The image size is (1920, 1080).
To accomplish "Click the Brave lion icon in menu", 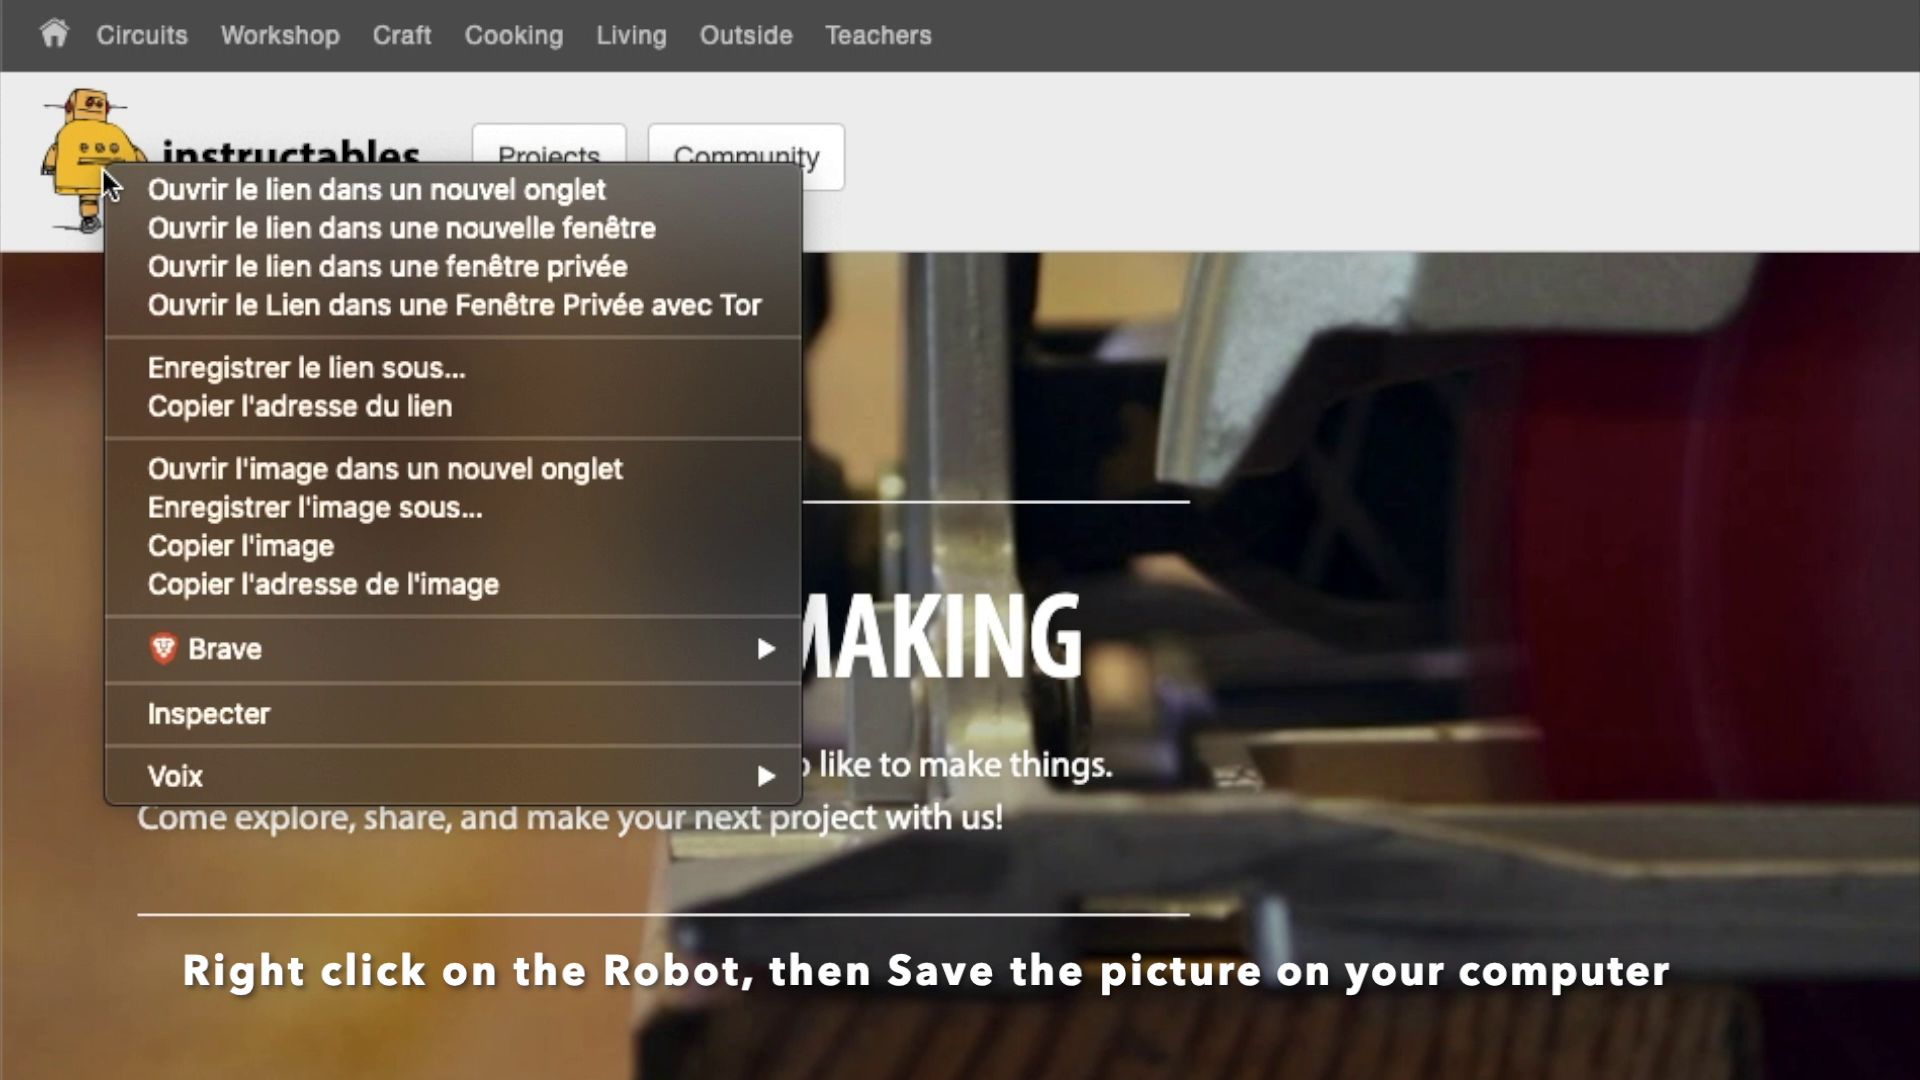I will tap(163, 649).
